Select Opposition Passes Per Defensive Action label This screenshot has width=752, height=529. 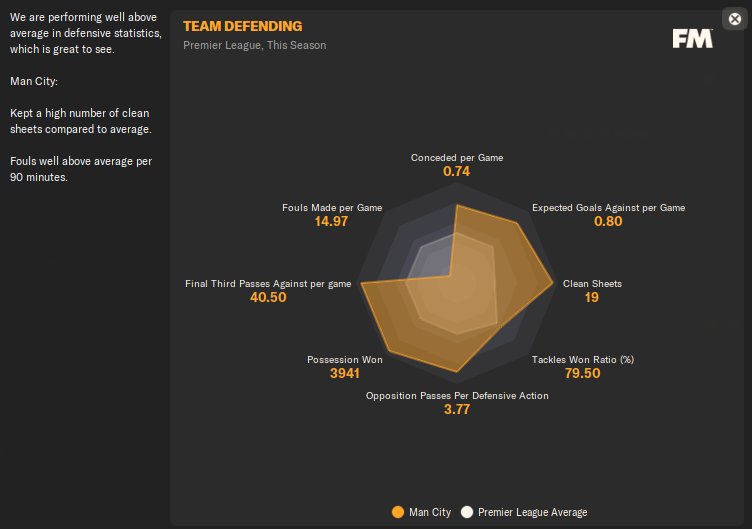(457, 396)
